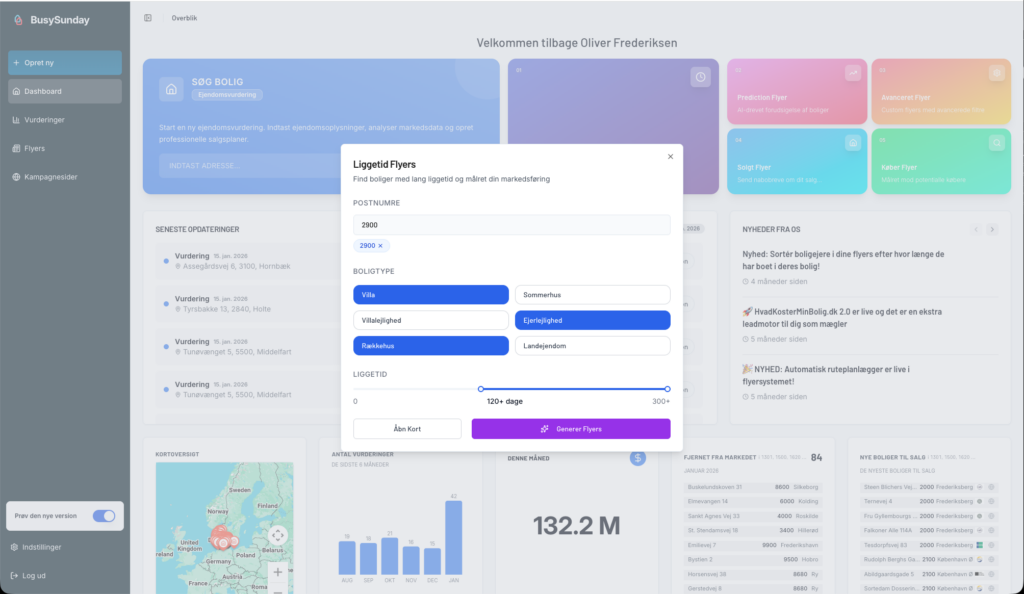1024x594 pixels.
Task: Click the clock icon on purple card
Action: tap(701, 77)
